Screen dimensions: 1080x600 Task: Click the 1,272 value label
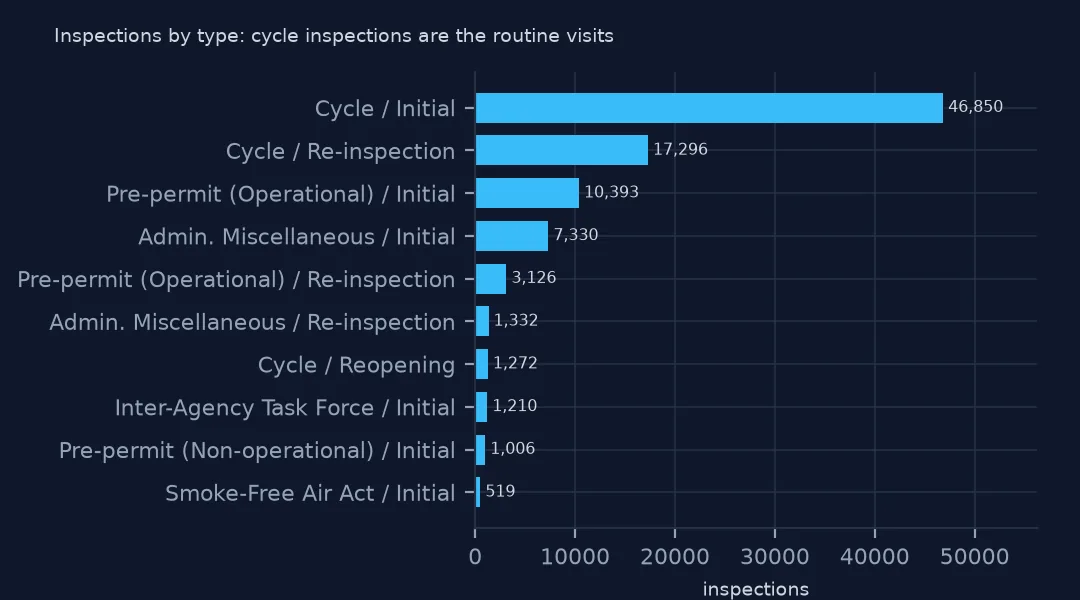tap(515, 363)
